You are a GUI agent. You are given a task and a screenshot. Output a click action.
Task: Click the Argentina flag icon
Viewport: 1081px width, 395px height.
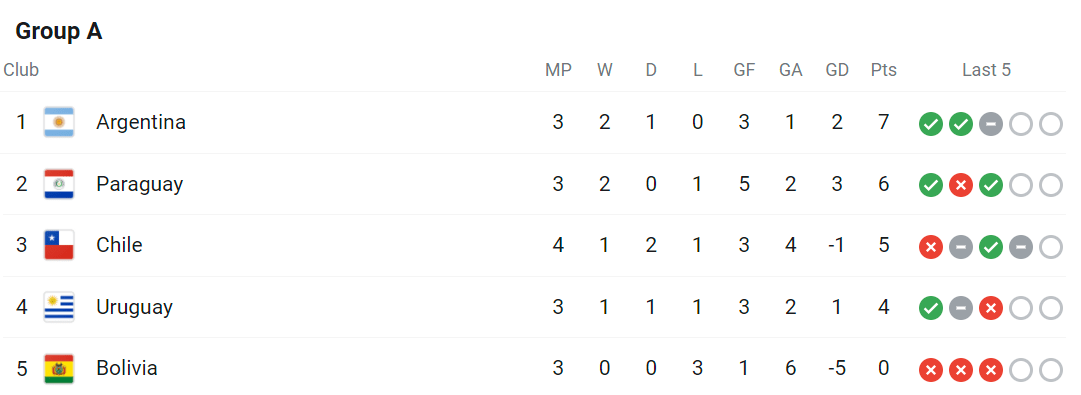click(59, 122)
